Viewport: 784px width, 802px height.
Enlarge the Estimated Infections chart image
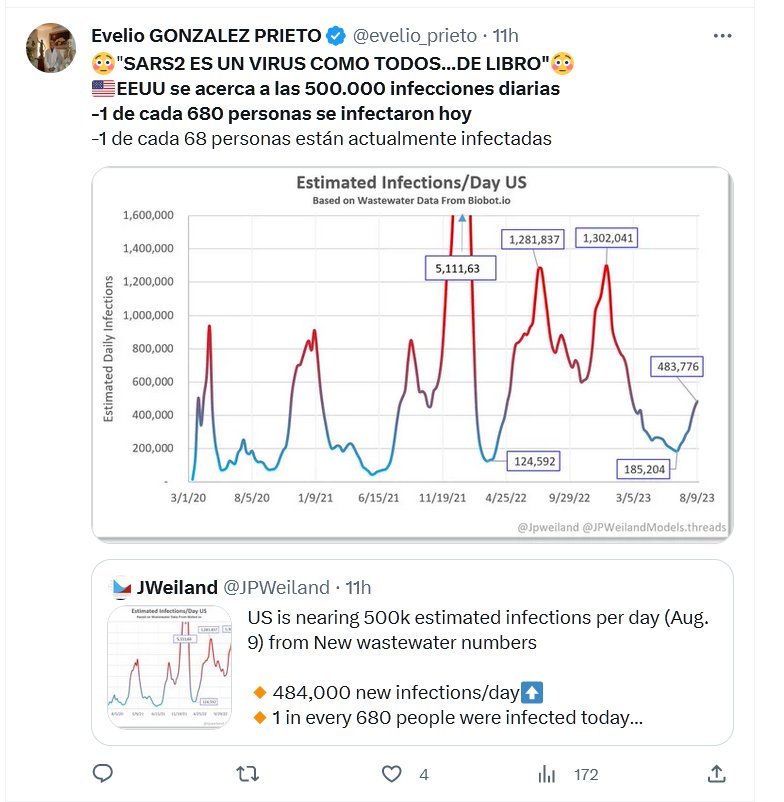(x=412, y=355)
